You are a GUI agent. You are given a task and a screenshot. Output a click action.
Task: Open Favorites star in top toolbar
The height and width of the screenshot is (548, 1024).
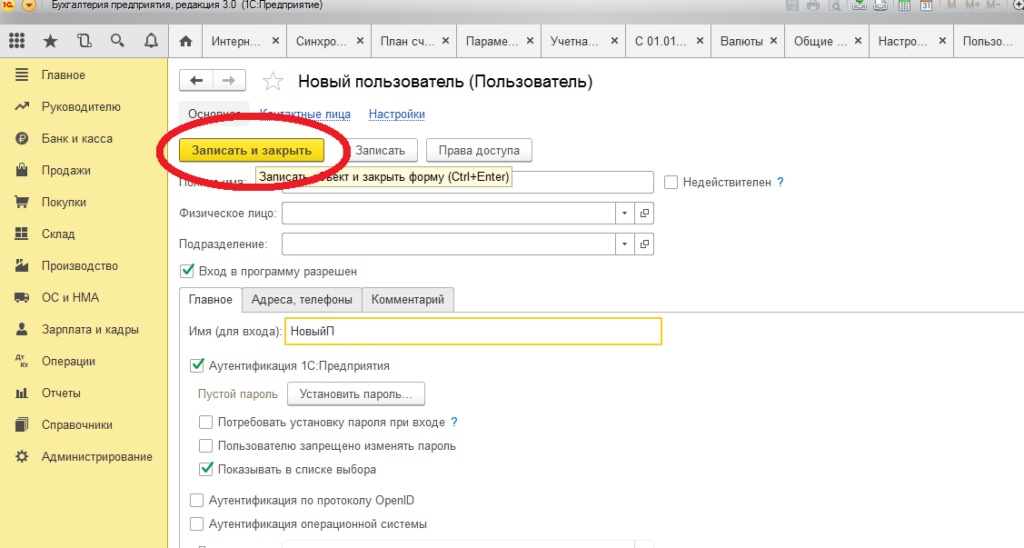click(49, 41)
